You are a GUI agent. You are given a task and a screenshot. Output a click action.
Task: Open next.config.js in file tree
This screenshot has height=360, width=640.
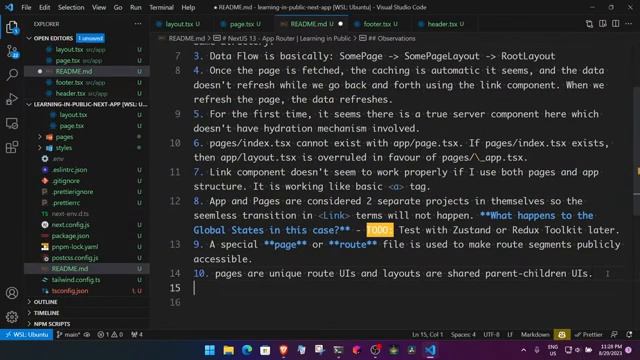click(x=70, y=225)
